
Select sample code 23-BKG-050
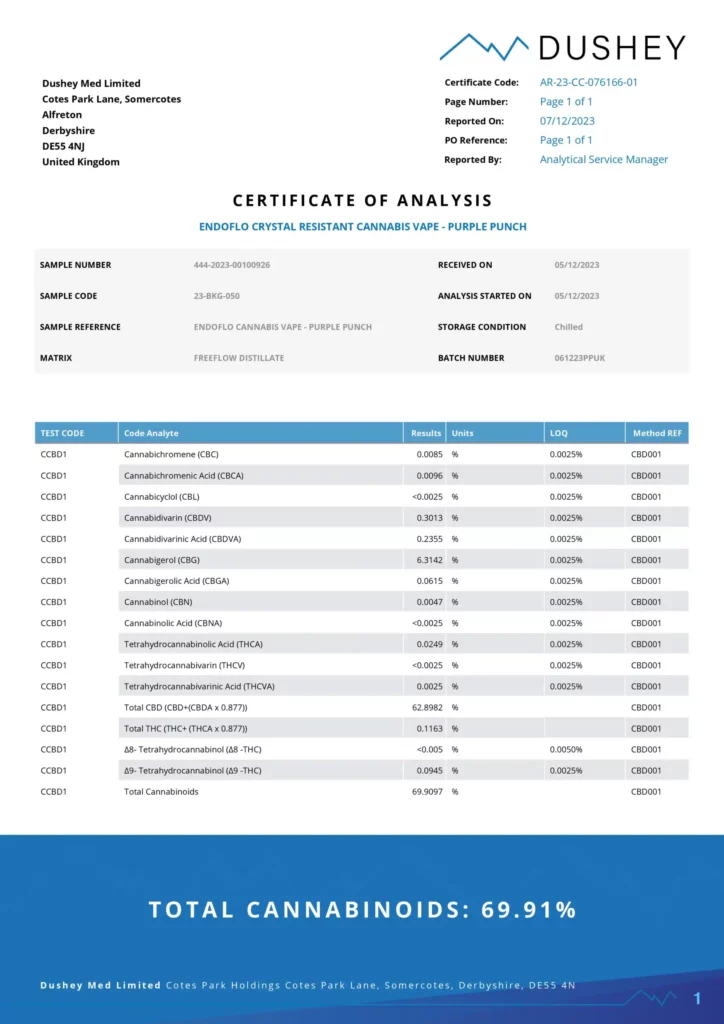pyautogui.click(x=217, y=296)
